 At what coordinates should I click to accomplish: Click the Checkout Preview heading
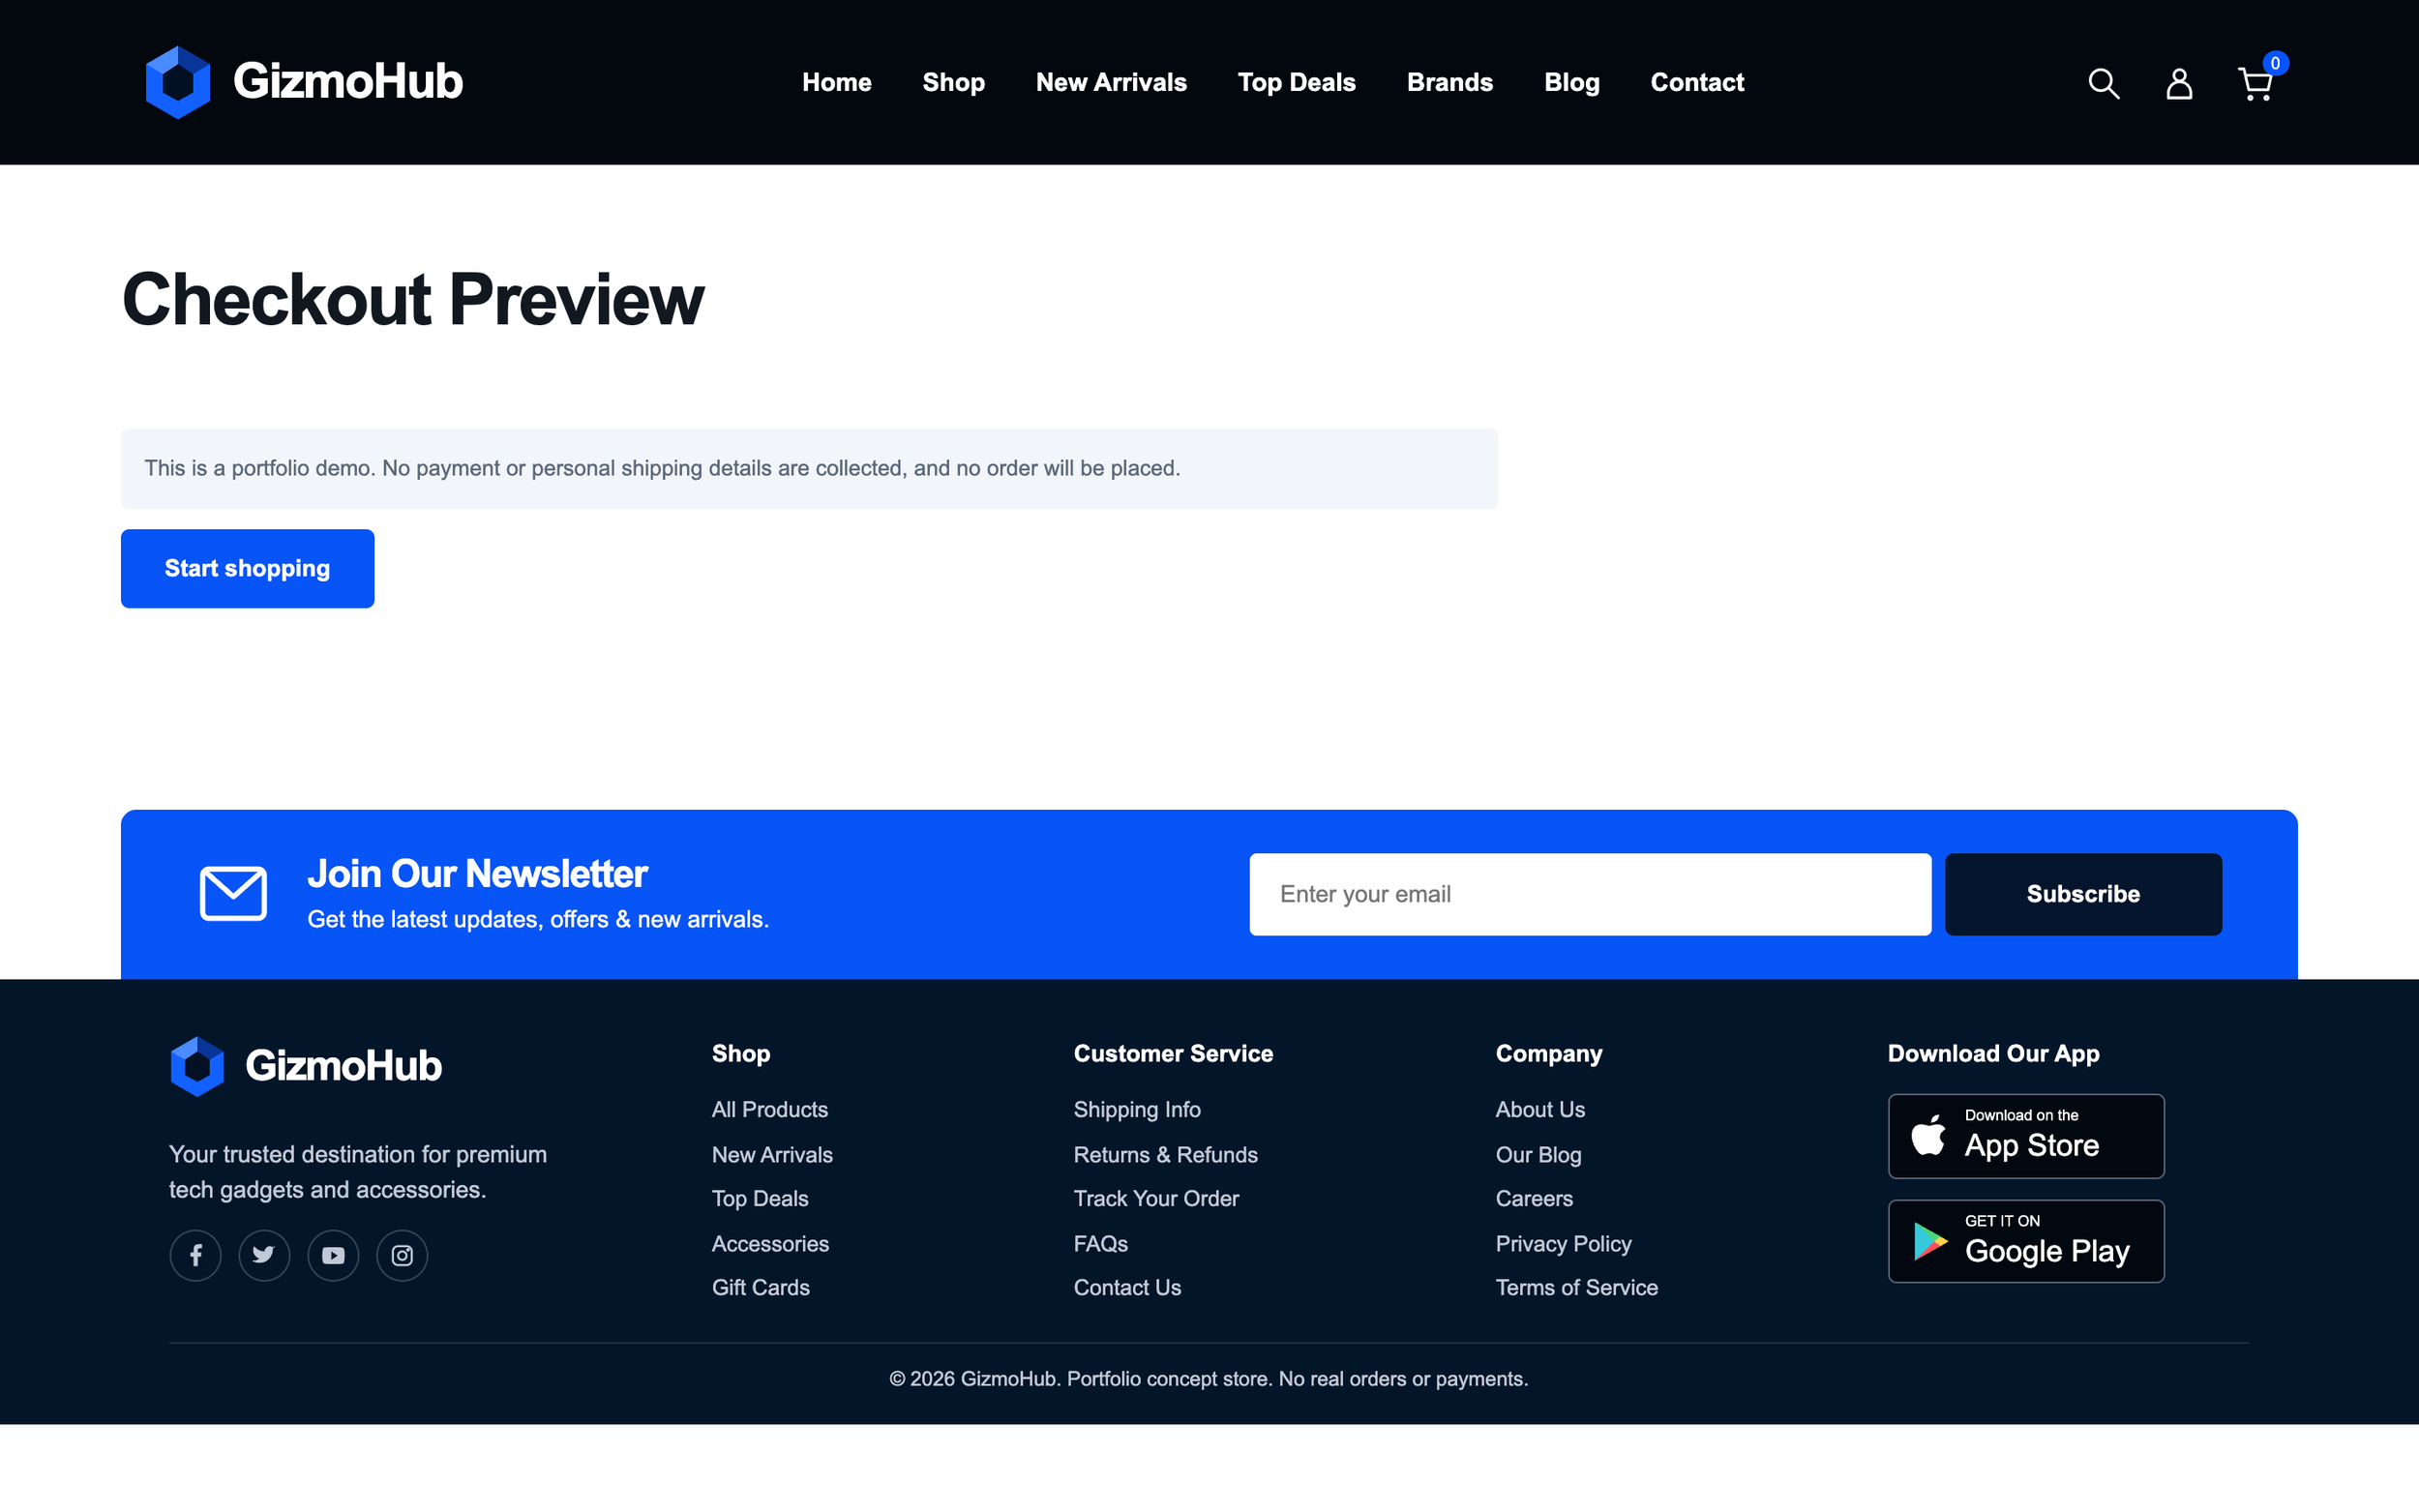413,299
